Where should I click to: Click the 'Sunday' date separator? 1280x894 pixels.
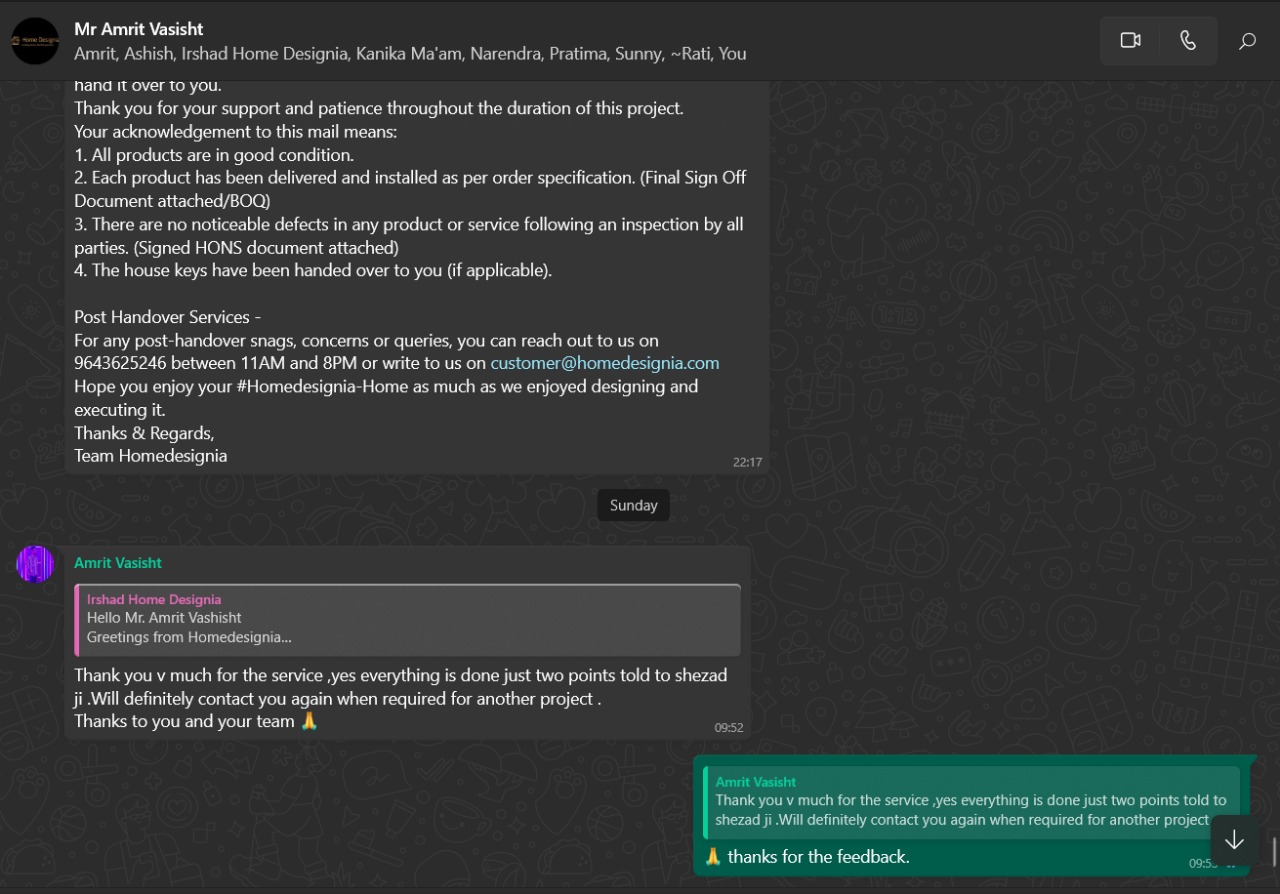point(634,505)
